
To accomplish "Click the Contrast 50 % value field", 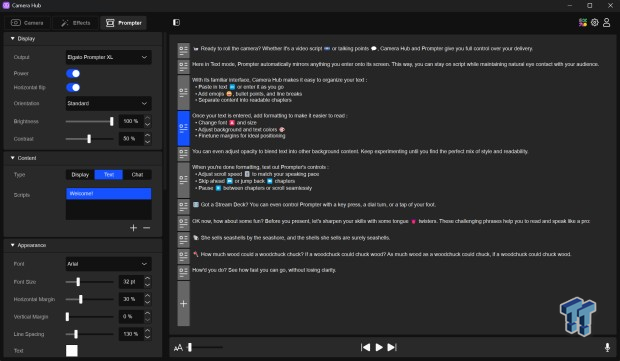I will pos(131,139).
